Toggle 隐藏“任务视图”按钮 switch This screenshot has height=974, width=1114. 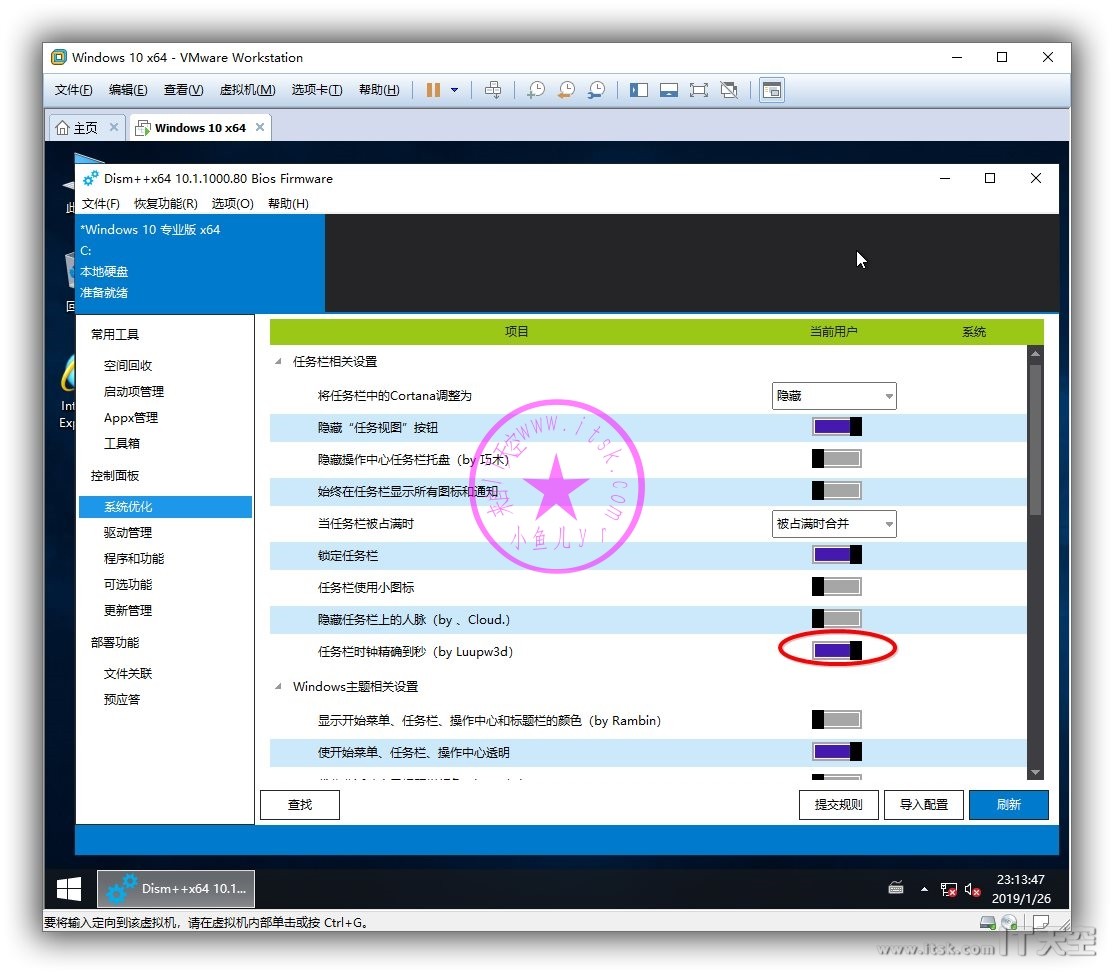click(x=837, y=427)
